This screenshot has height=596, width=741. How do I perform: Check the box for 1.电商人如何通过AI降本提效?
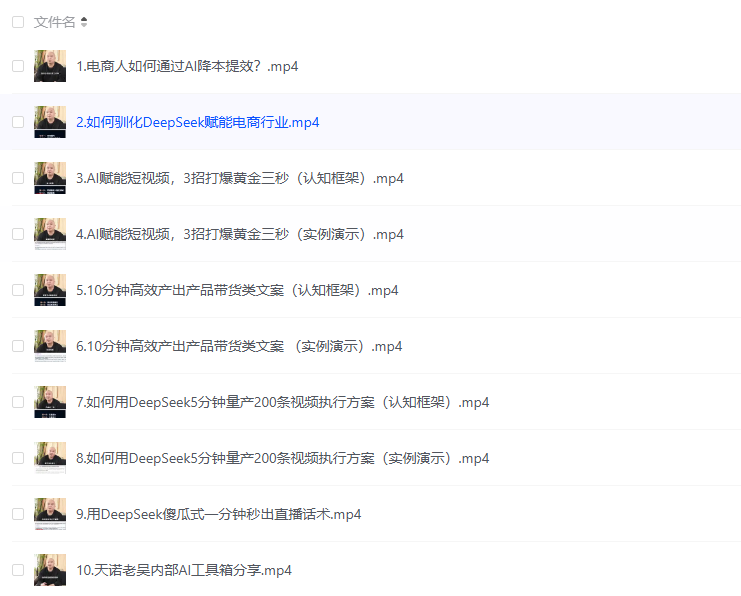click(x=18, y=66)
